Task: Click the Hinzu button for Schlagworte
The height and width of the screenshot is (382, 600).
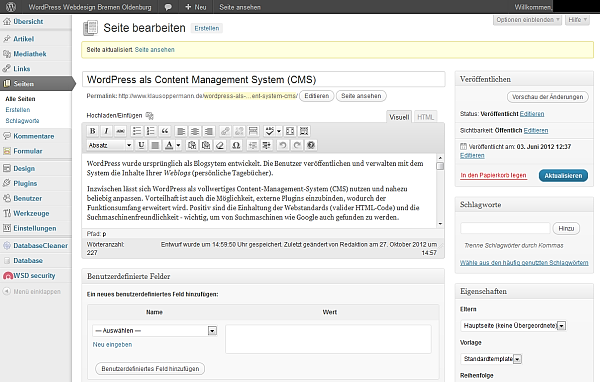Action: pos(566,229)
